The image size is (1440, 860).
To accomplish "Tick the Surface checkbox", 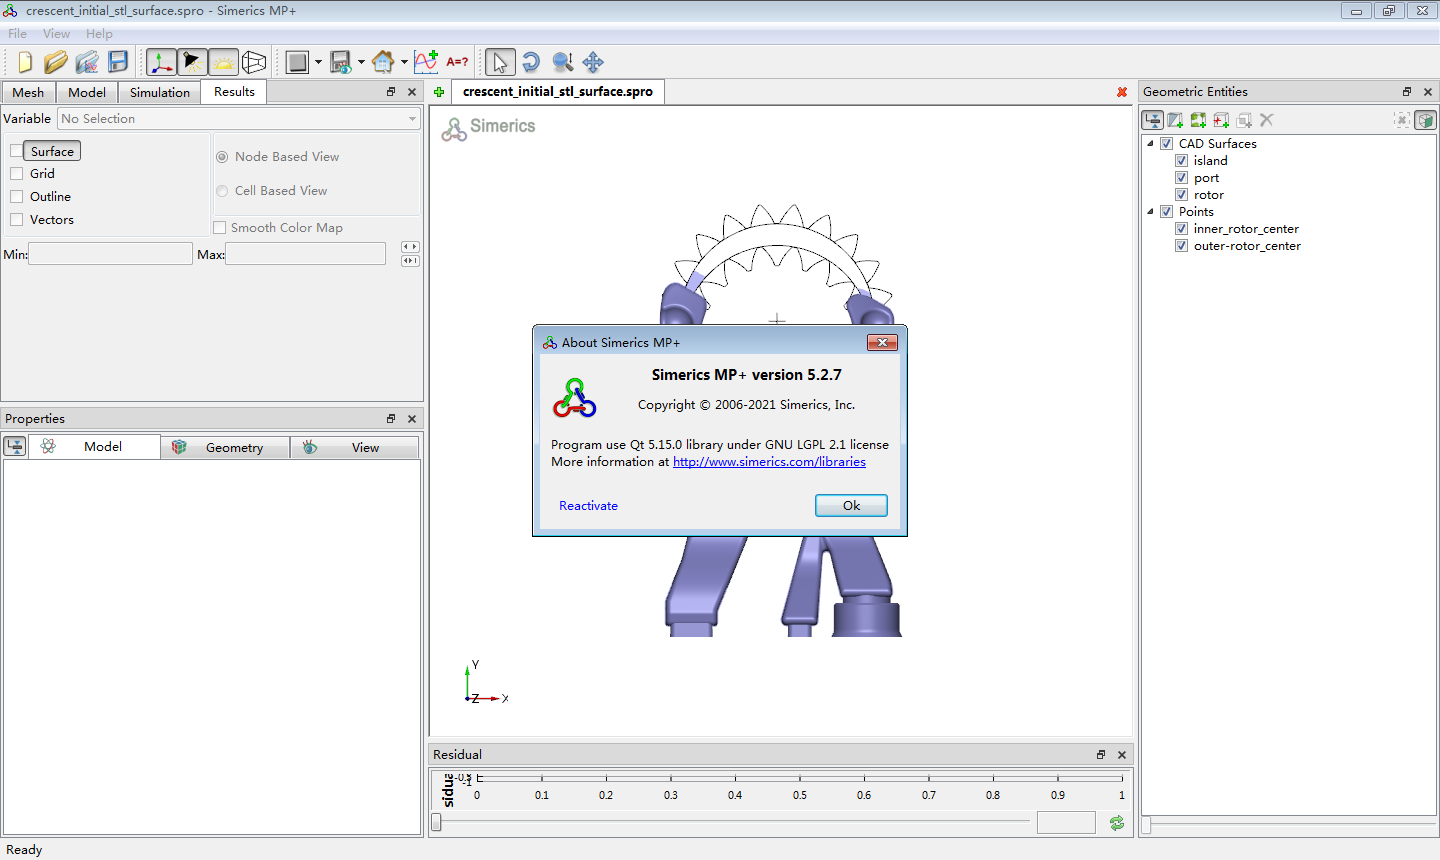I will tap(16, 151).
